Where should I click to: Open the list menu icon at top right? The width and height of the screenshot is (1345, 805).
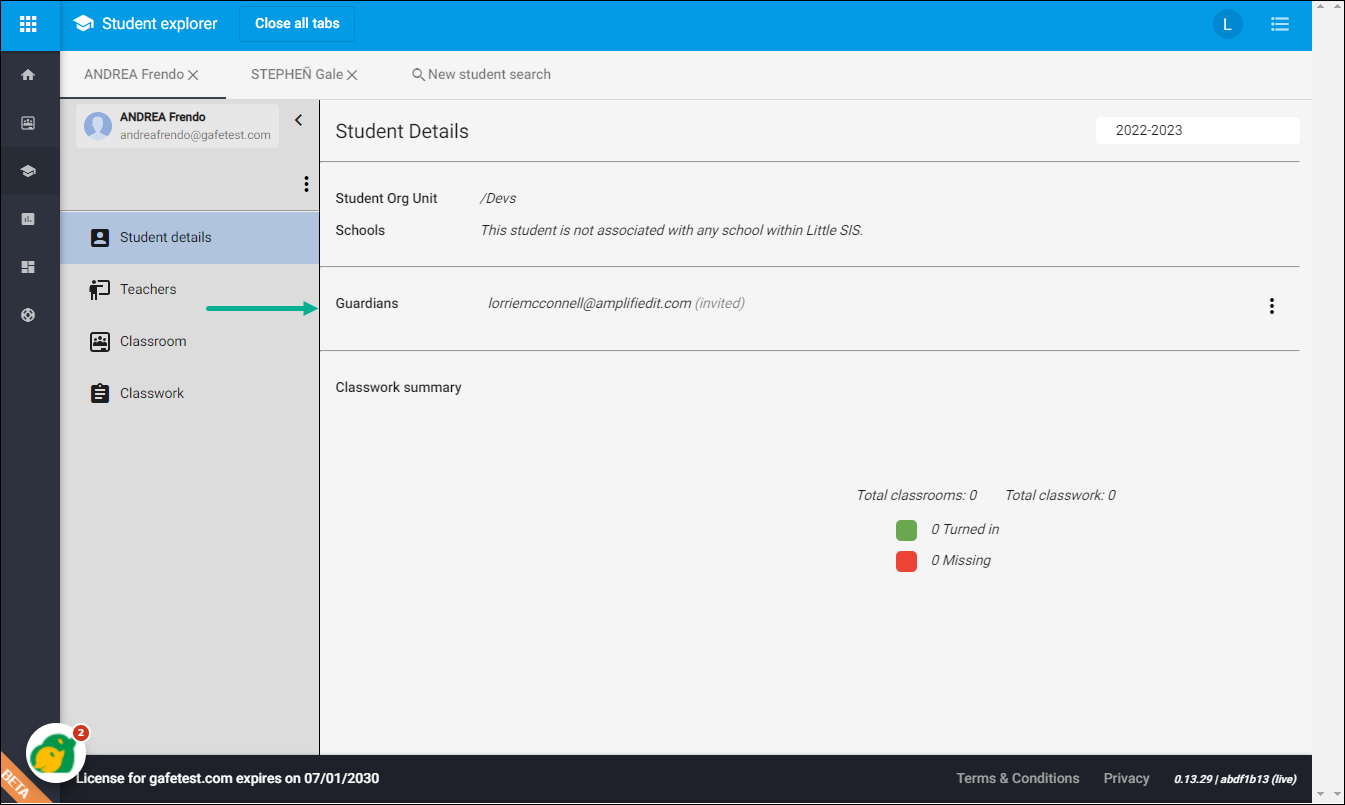point(1279,24)
